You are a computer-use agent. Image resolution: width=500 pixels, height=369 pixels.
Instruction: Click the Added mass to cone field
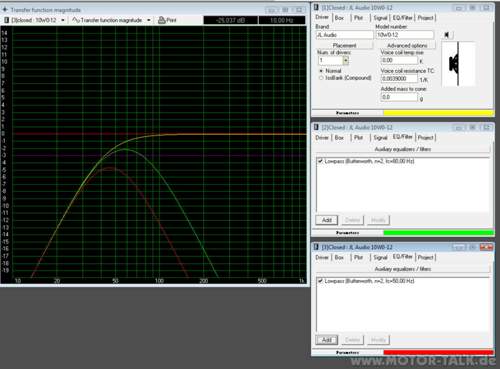pos(399,97)
